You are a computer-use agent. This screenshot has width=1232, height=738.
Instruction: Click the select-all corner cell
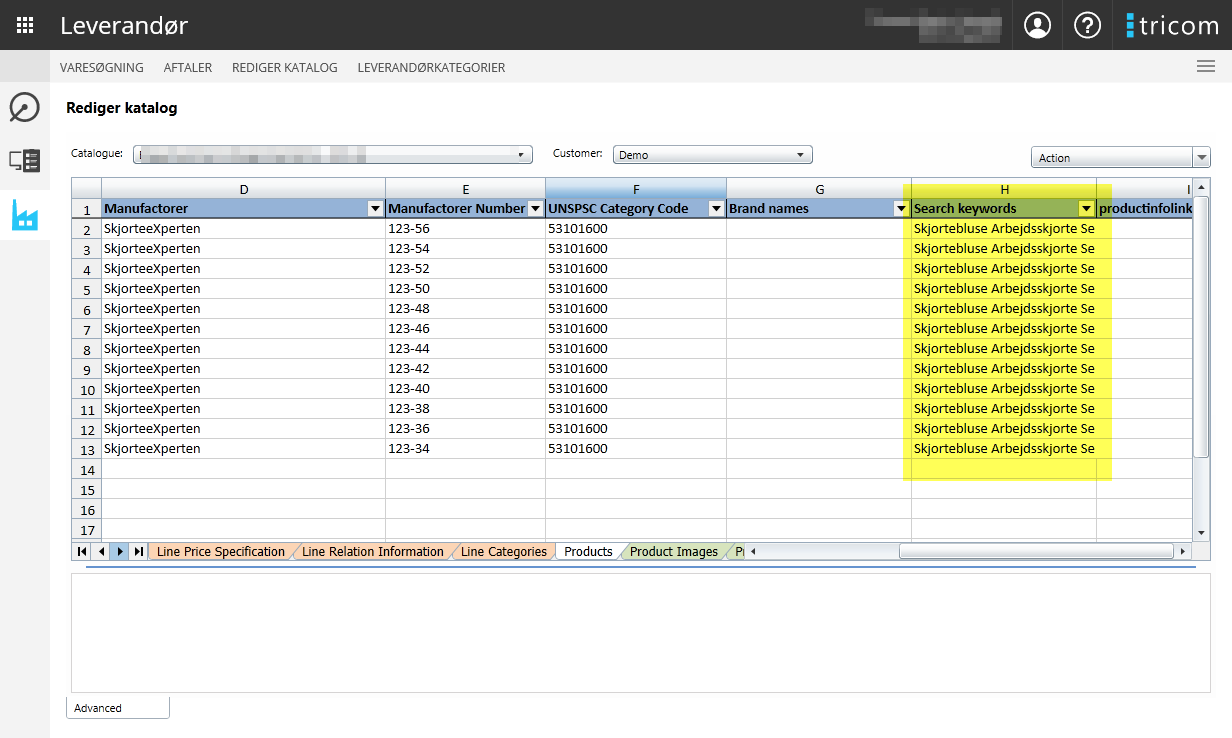87,189
